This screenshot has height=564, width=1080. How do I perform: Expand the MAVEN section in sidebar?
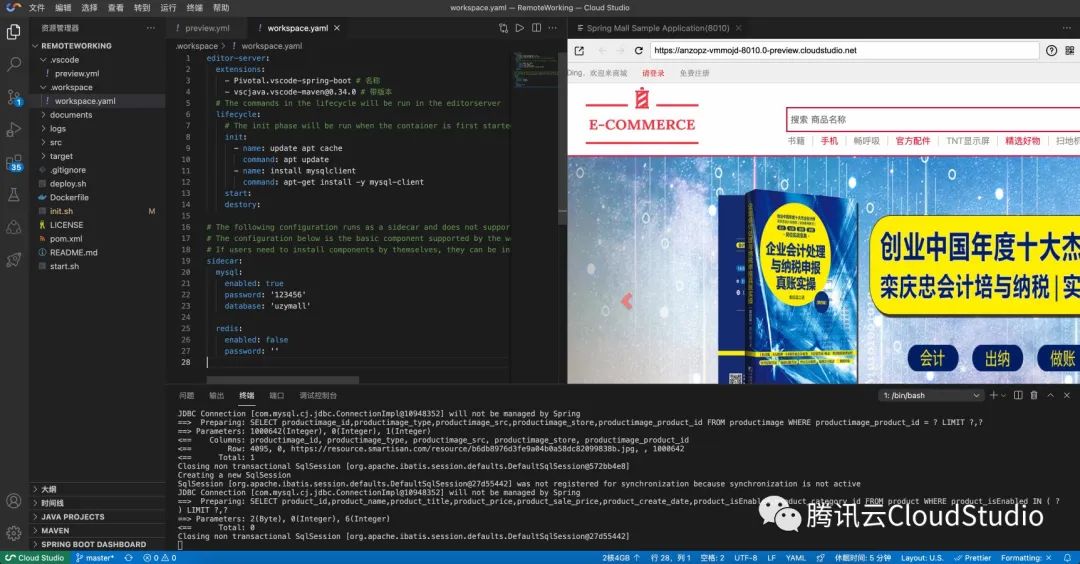55,530
